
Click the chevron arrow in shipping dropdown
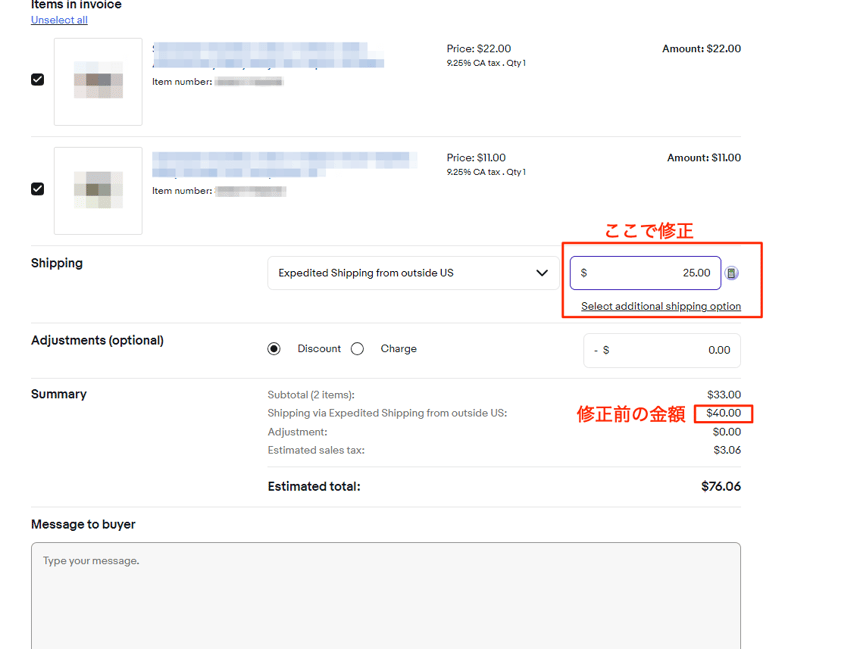tap(542, 273)
